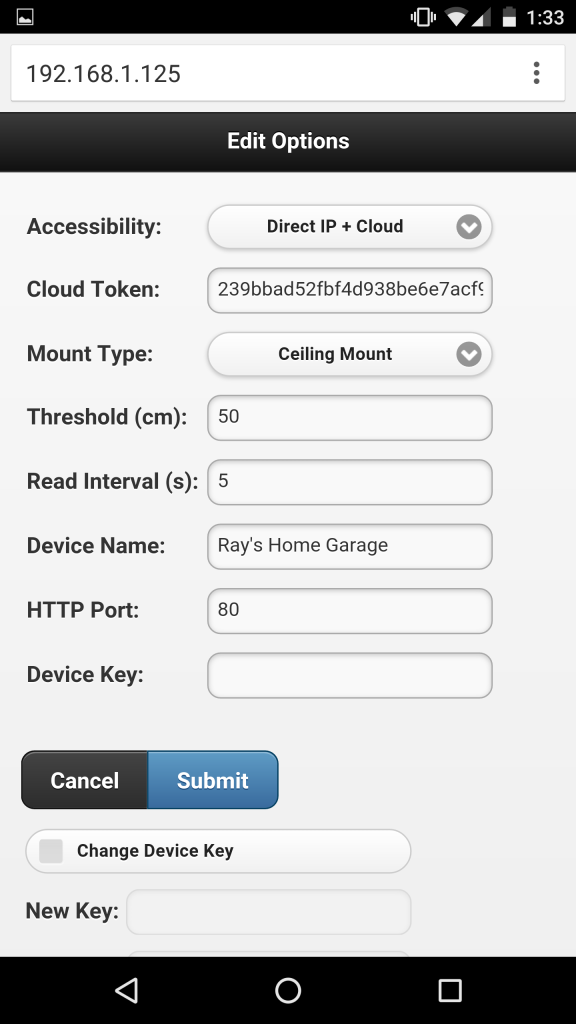Tap the Back navigation button

(124, 990)
